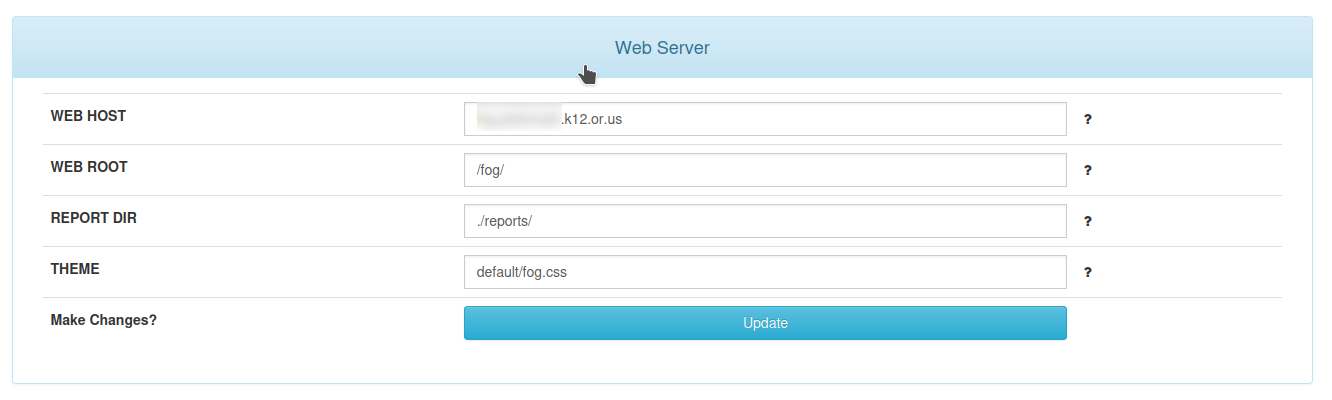This screenshot has height=400, width=1332.
Task: Collapse the Web Server section header
Action: click(x=662, y=47)
